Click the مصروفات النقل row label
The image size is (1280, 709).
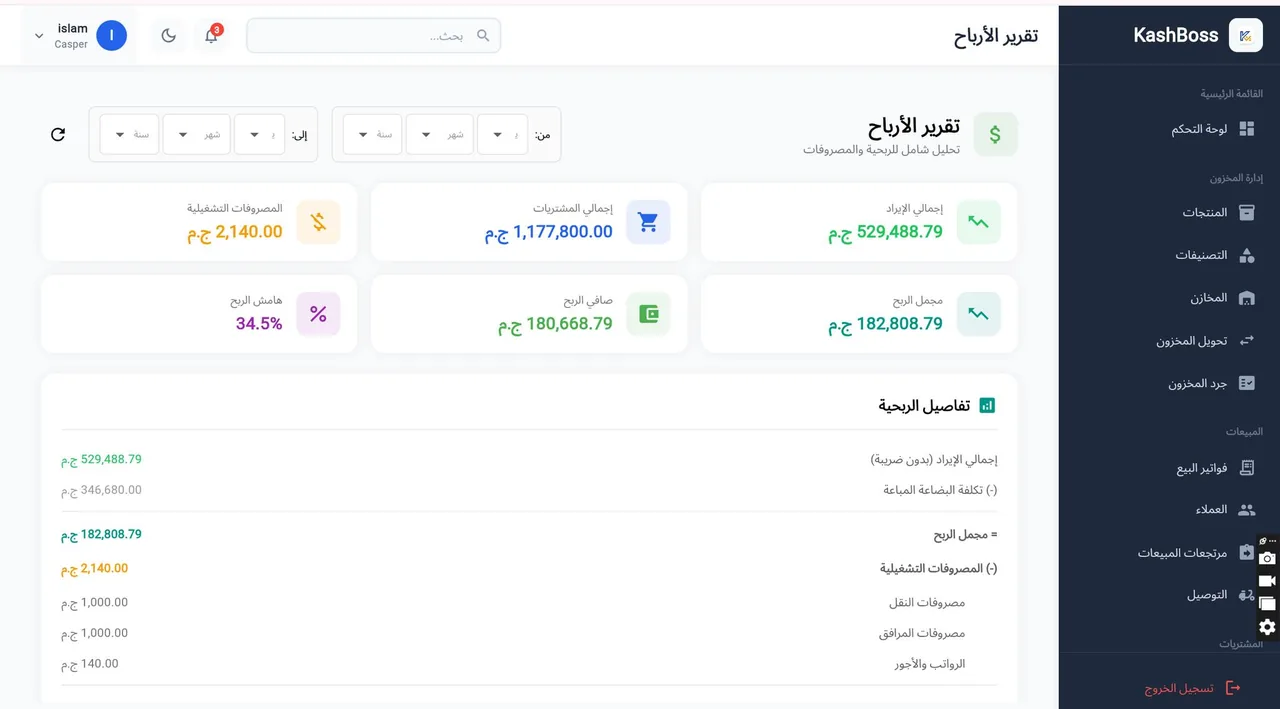927,603
